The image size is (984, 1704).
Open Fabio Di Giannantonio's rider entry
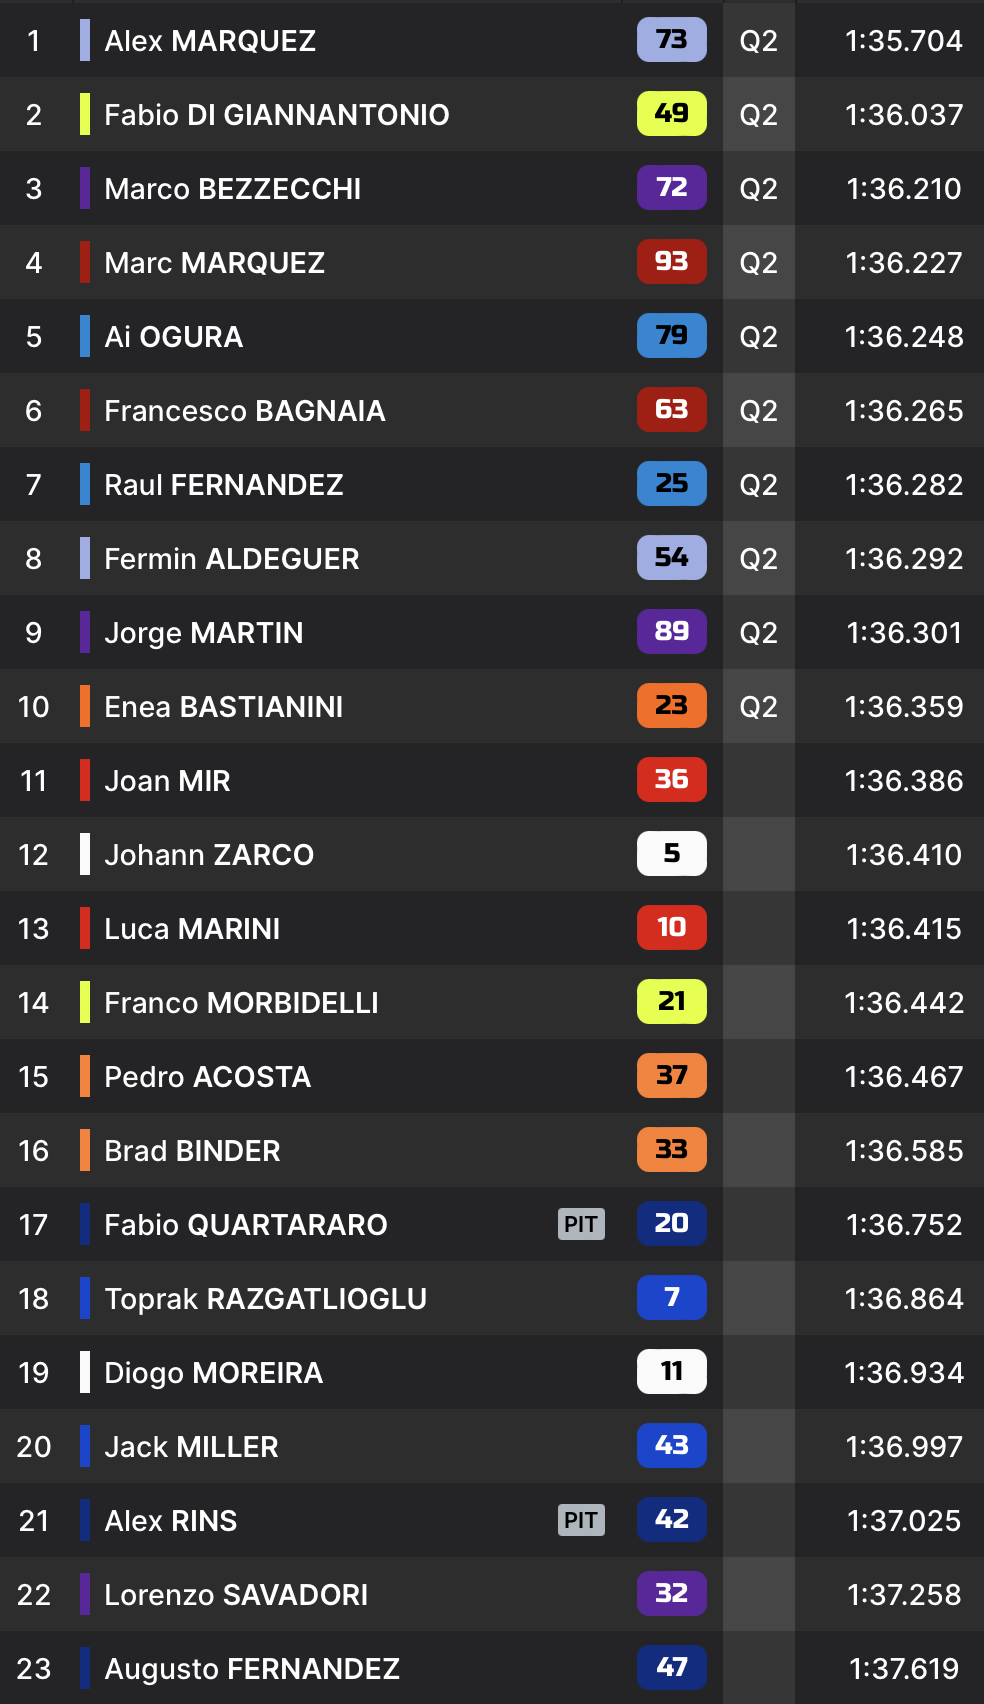tap(276, 115)
